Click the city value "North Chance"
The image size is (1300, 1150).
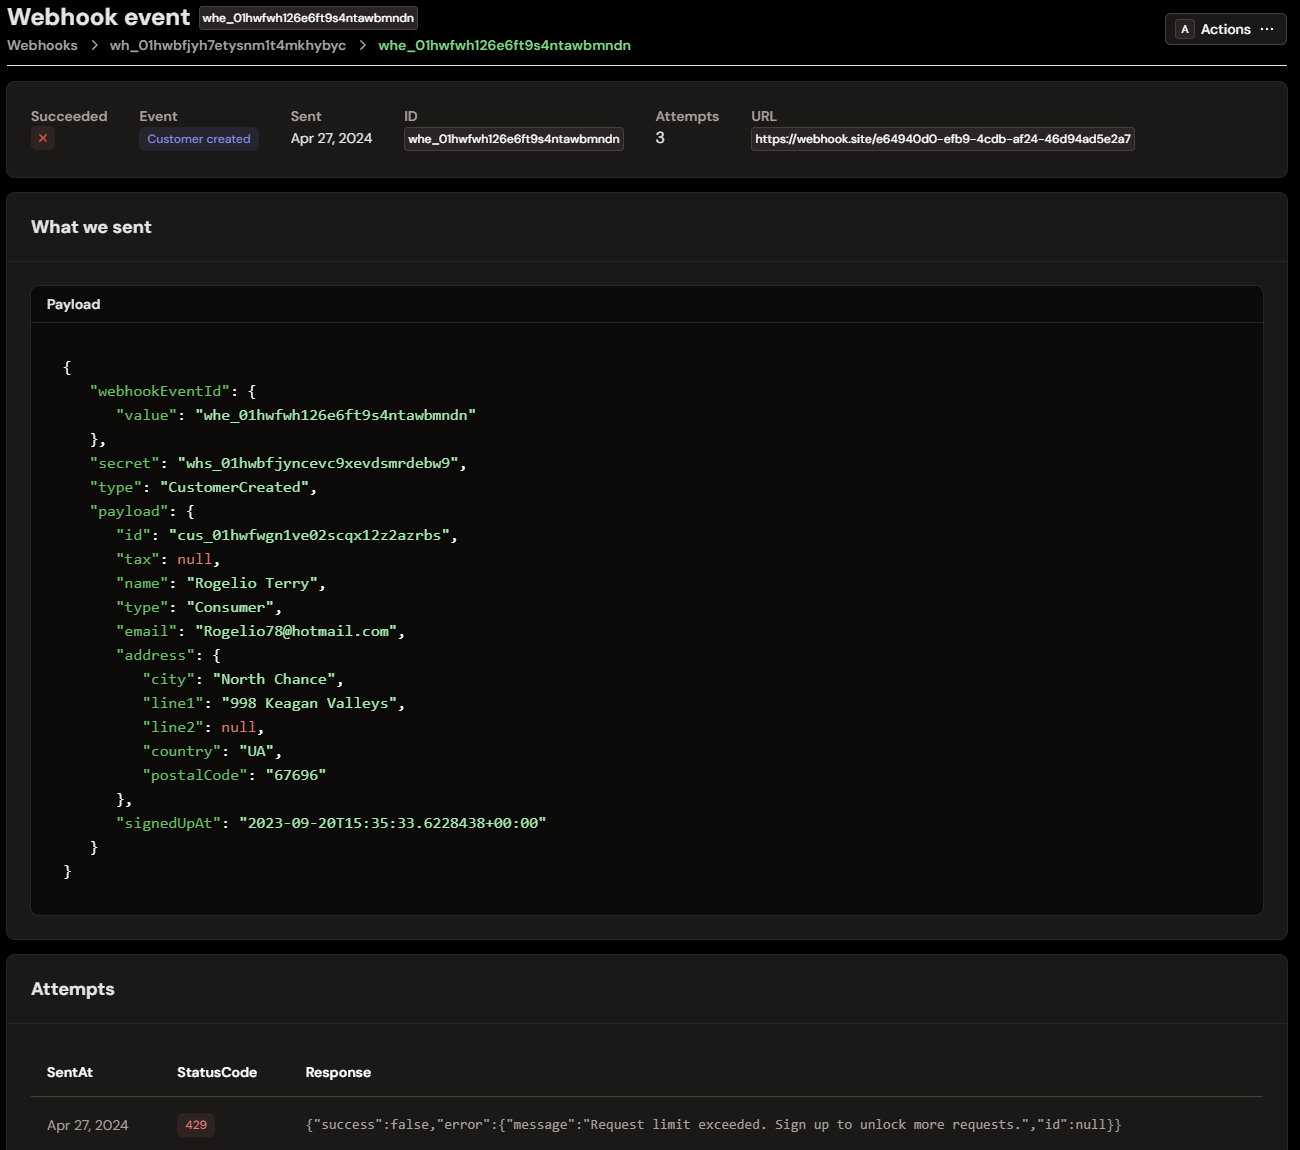[274, 679]
